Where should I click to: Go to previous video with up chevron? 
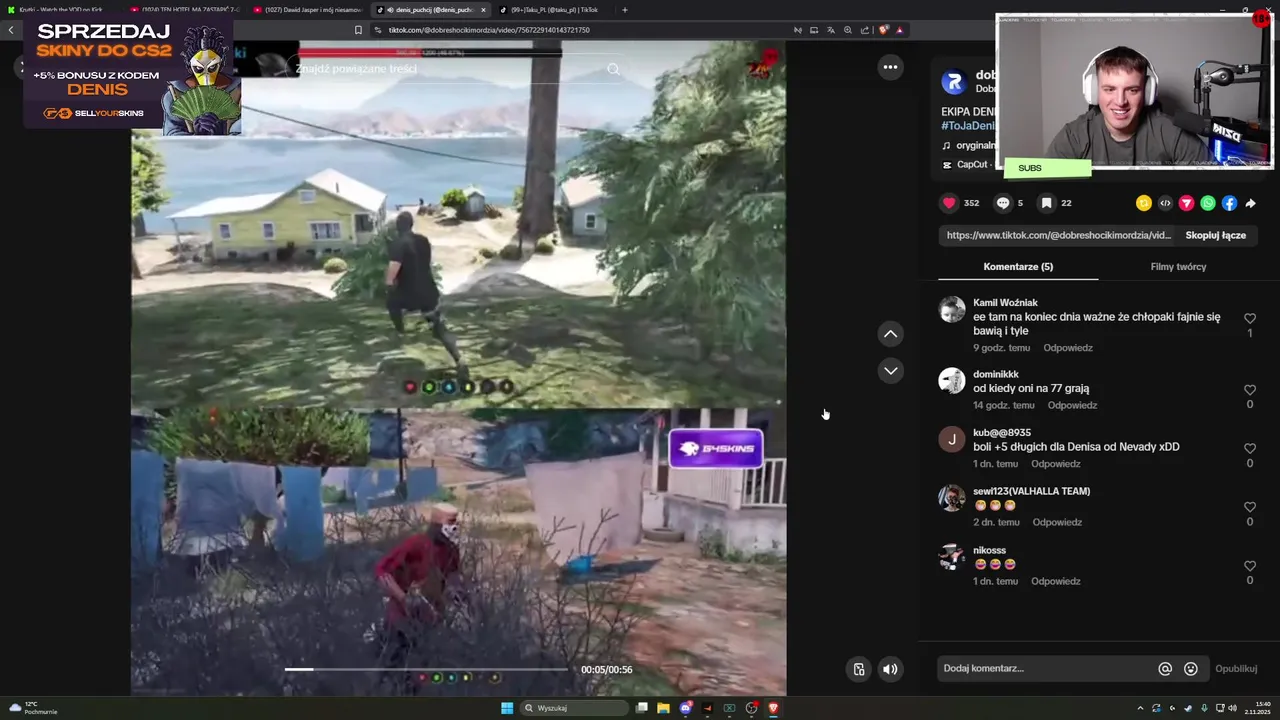(890, 334)
